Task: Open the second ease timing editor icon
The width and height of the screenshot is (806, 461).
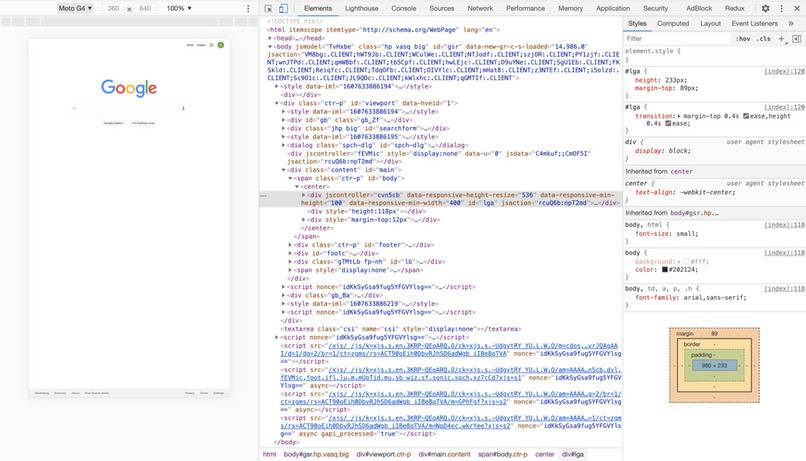Action: pyautogui.click(x=668, y=123)
